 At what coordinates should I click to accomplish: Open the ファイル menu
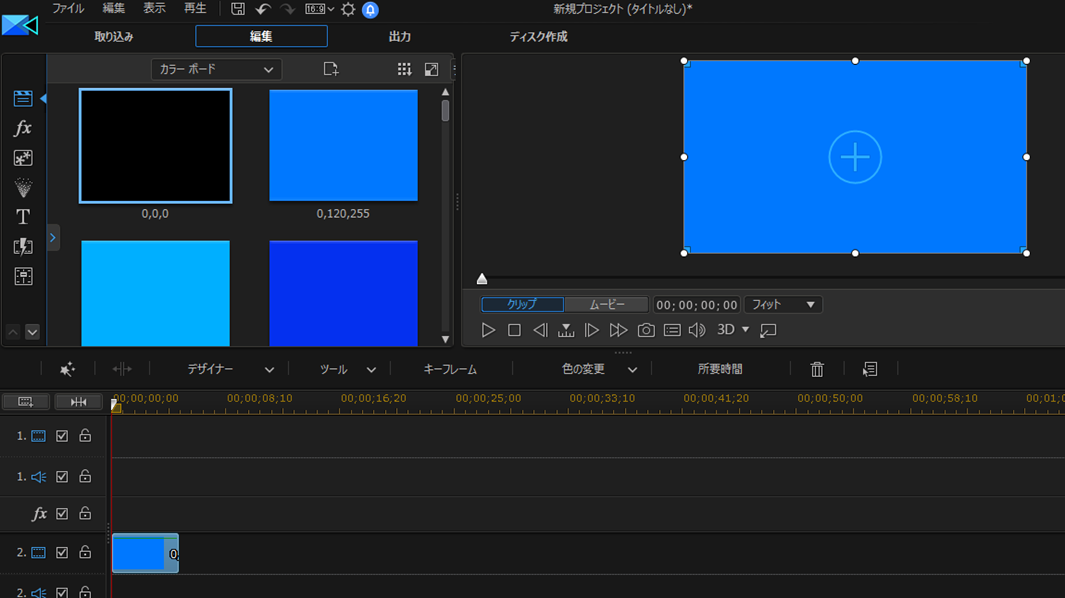tap(68, 9)
